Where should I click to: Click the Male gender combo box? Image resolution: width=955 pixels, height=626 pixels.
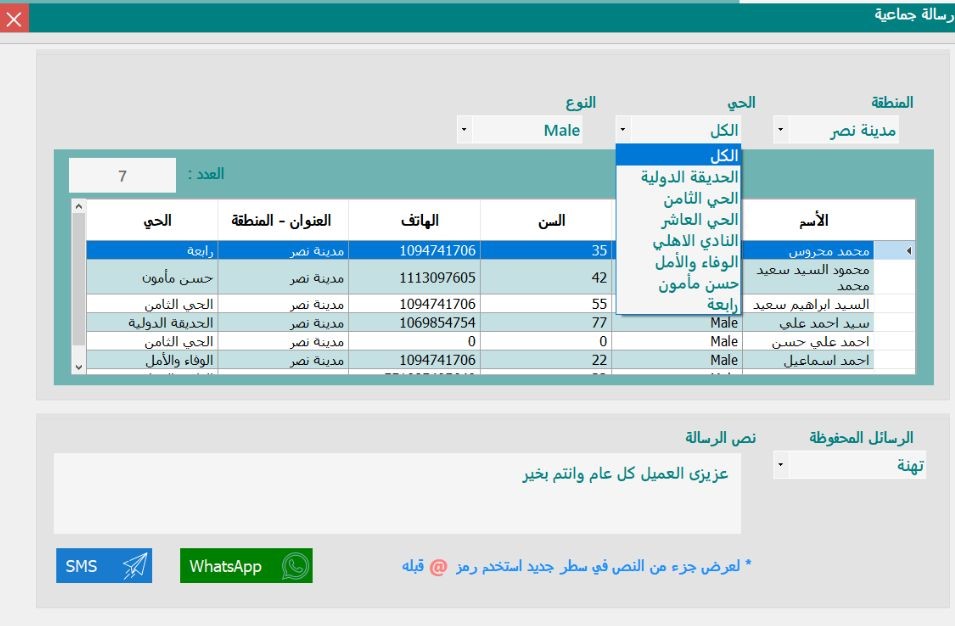click(x=520, y=130)
